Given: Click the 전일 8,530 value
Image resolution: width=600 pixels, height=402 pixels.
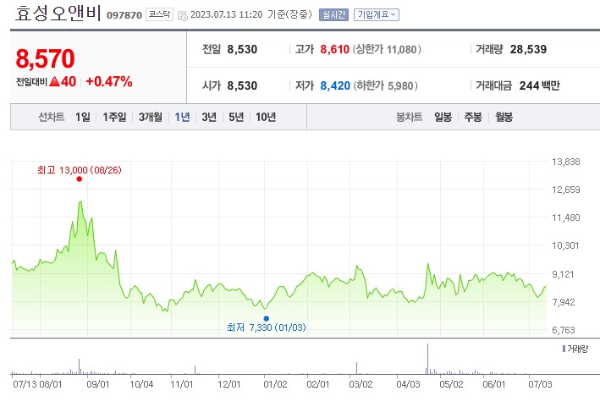Looking at the screenshot, I should tap(242, 49).
